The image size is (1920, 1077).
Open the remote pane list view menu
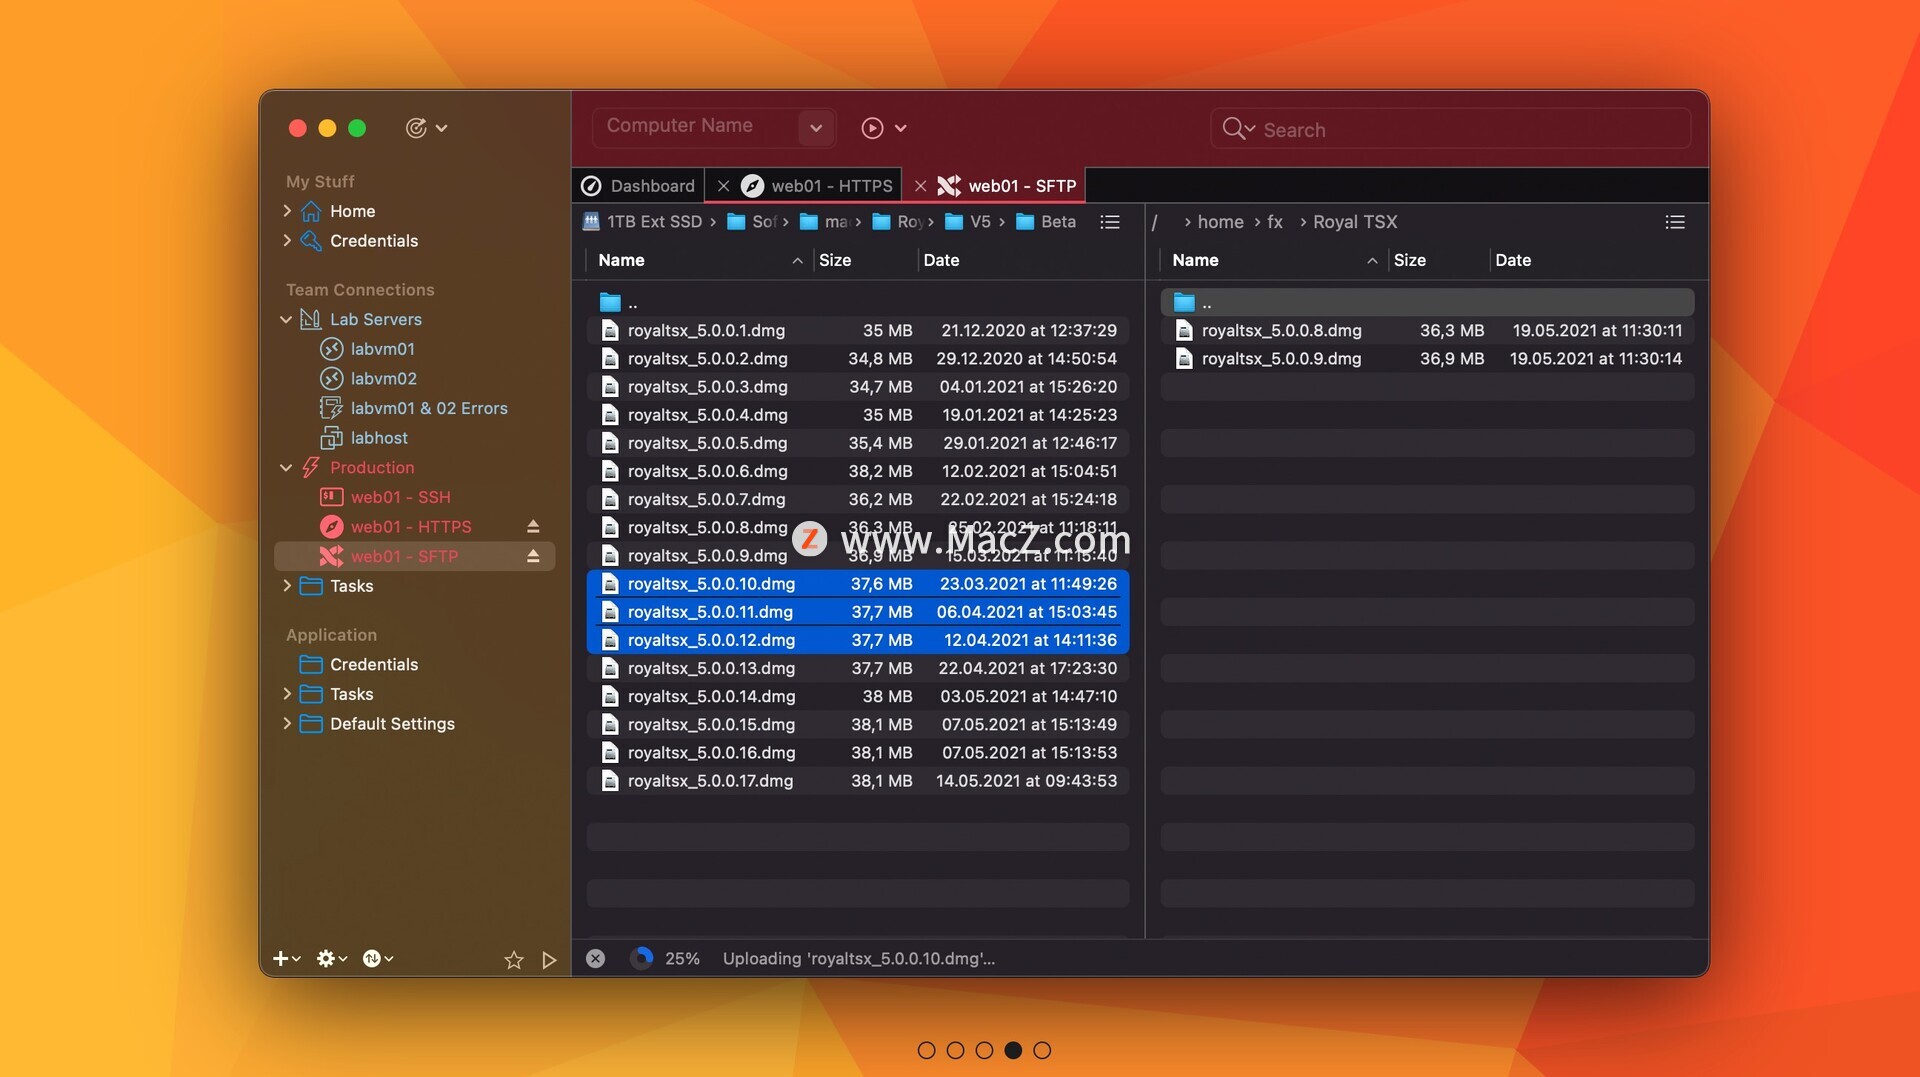pos(1675,222)
